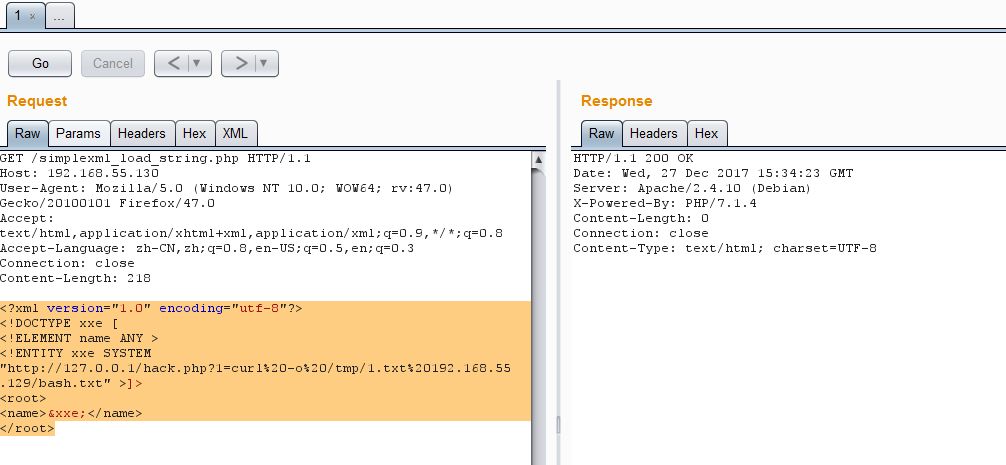Open the forward-history dropdown arrow

[264, 63]
